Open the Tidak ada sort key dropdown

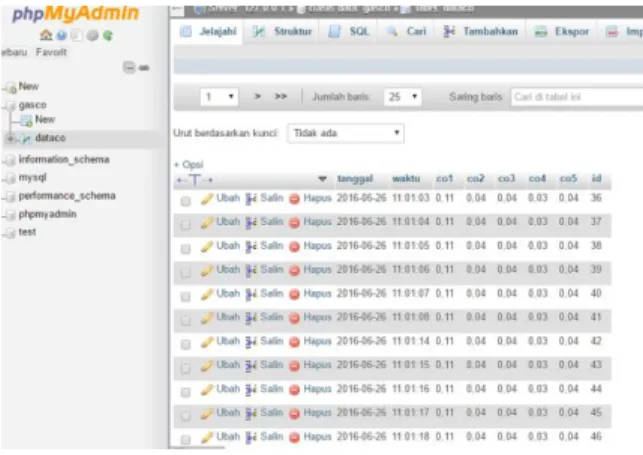tap(346, 133)
